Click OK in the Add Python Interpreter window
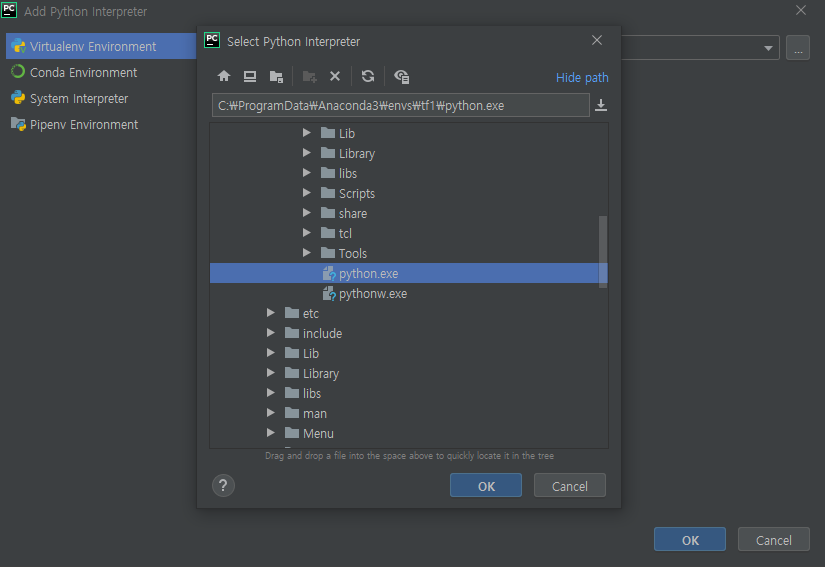This screenshot has height=567, width=825. coord(690,540)
